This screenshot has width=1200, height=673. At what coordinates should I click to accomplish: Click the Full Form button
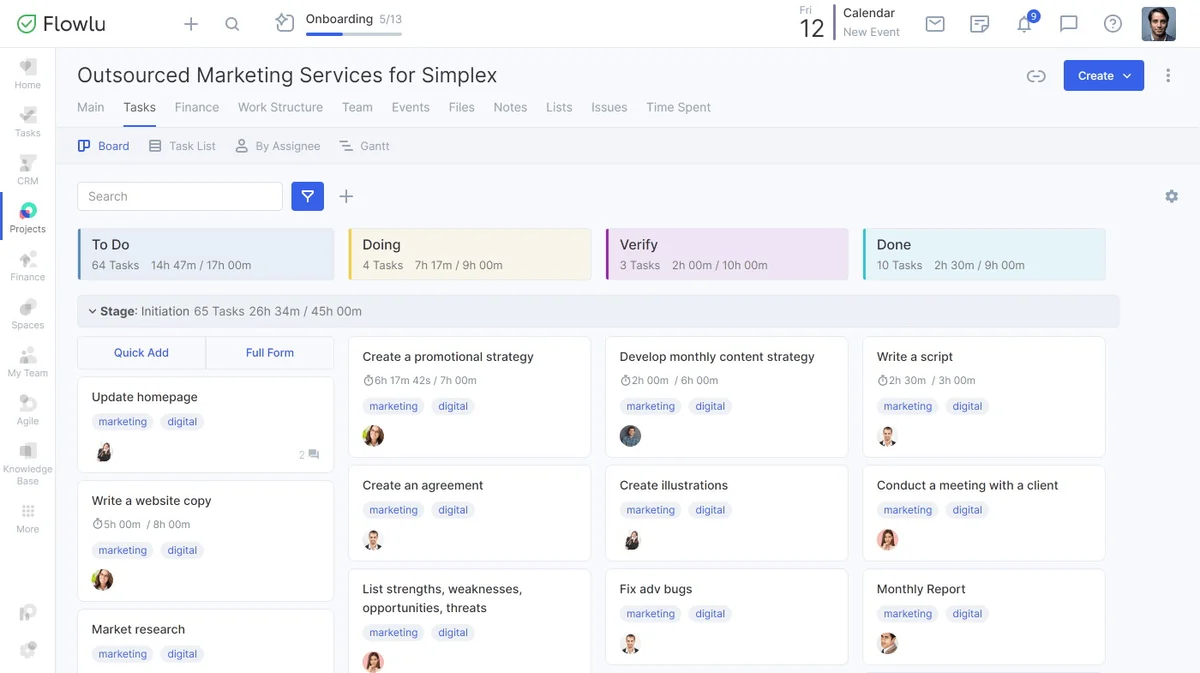pos(270,352)
